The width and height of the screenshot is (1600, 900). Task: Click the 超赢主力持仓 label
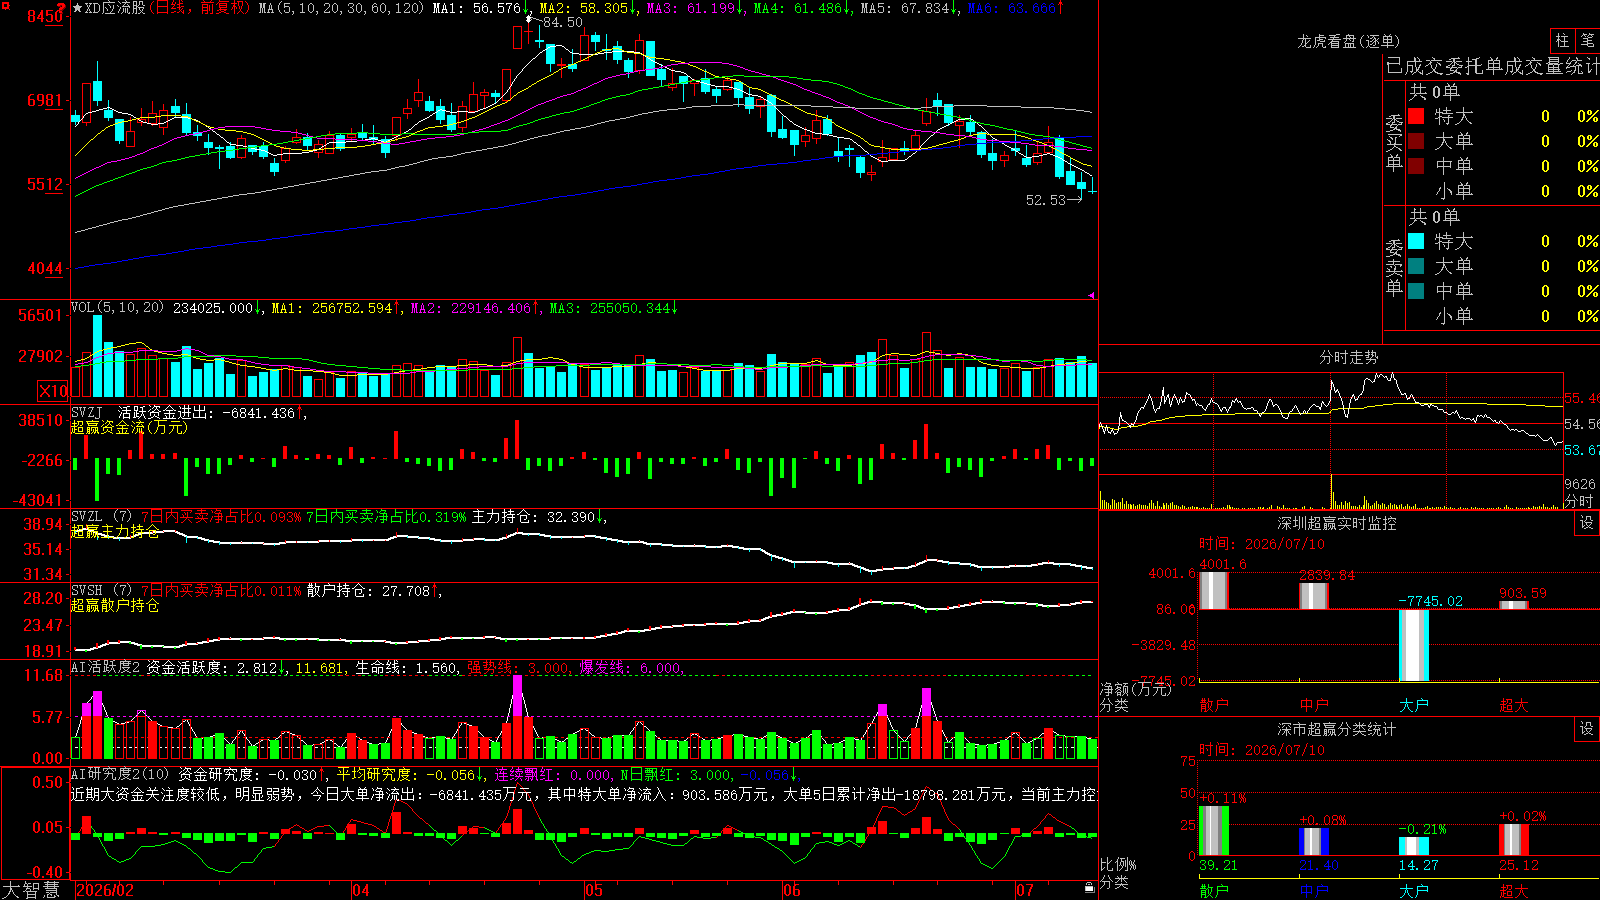pos(115,531)
